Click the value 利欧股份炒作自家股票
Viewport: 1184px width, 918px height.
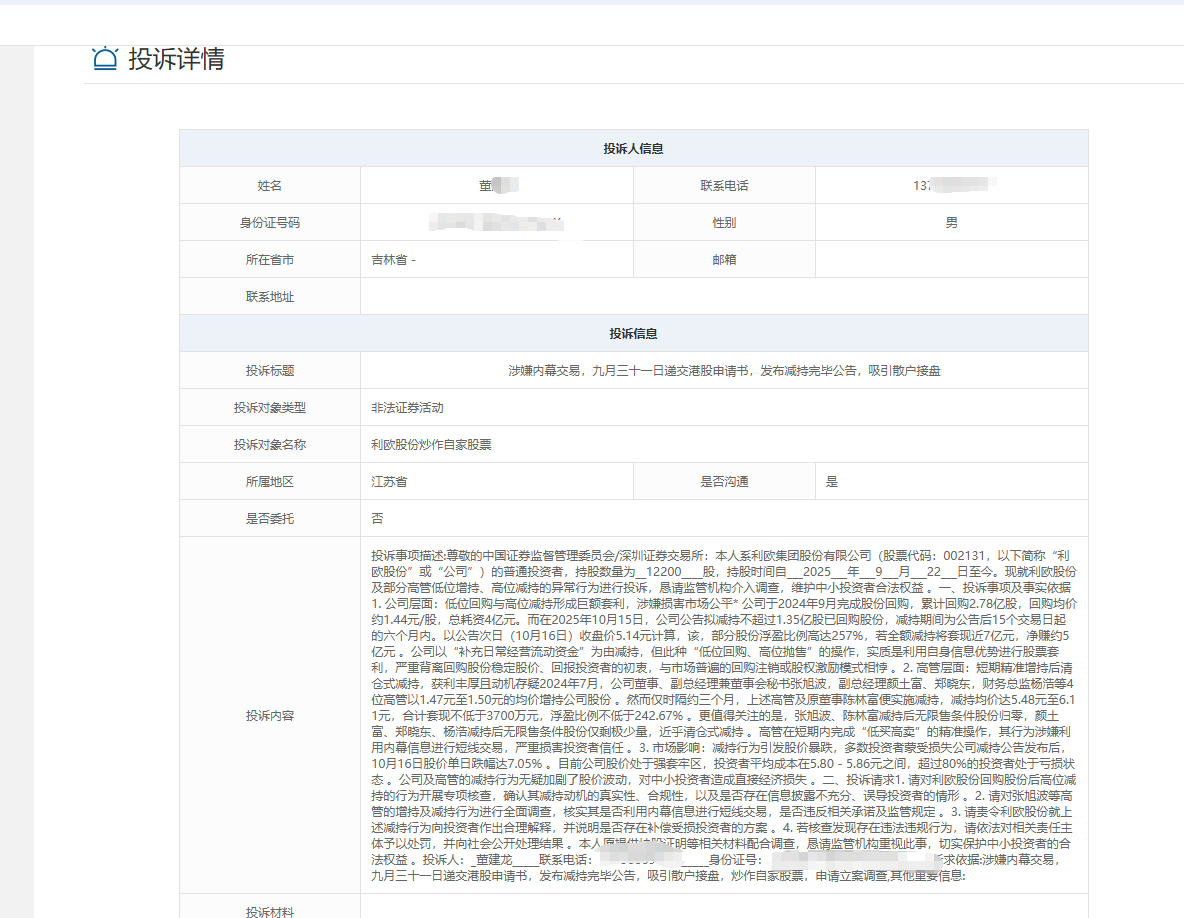(x=431, y=445)
